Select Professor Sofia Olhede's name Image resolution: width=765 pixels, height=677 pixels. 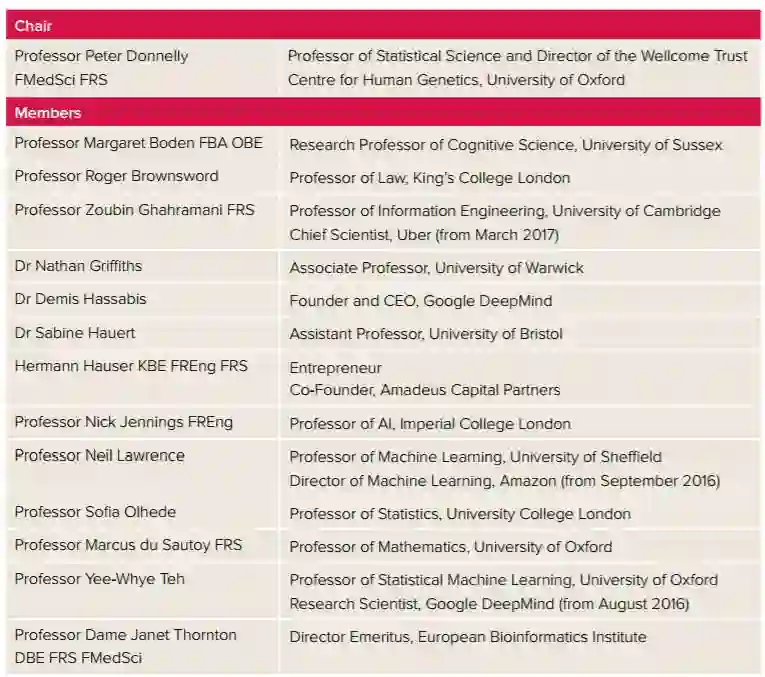pos(95,512)
